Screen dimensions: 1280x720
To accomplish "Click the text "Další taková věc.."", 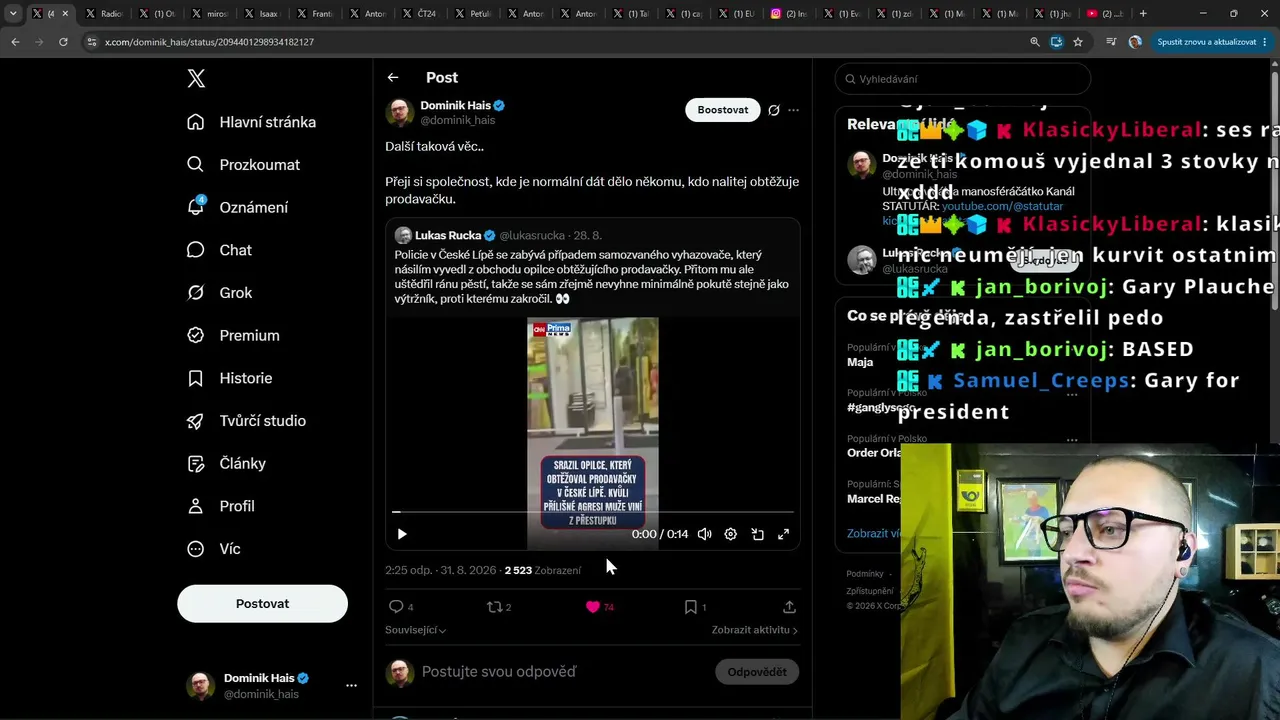I will [x=434, y=146].
